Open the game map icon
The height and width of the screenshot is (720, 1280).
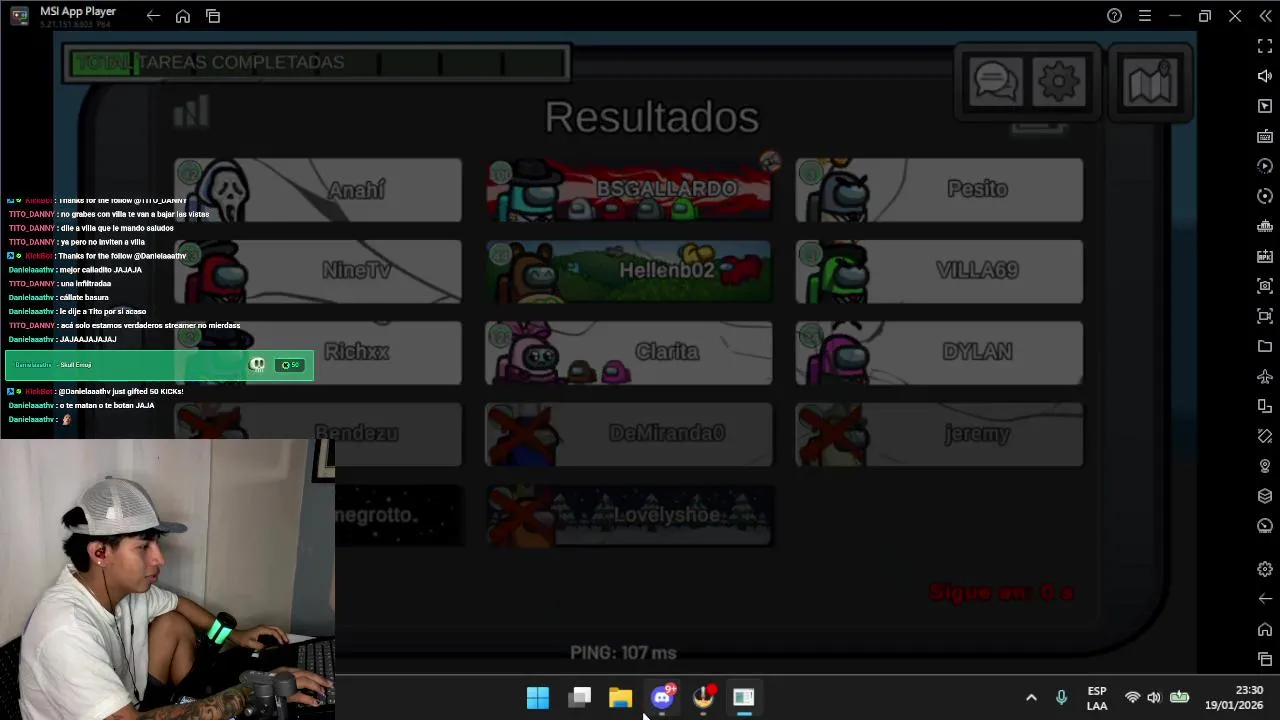[x=1150, y=81]
